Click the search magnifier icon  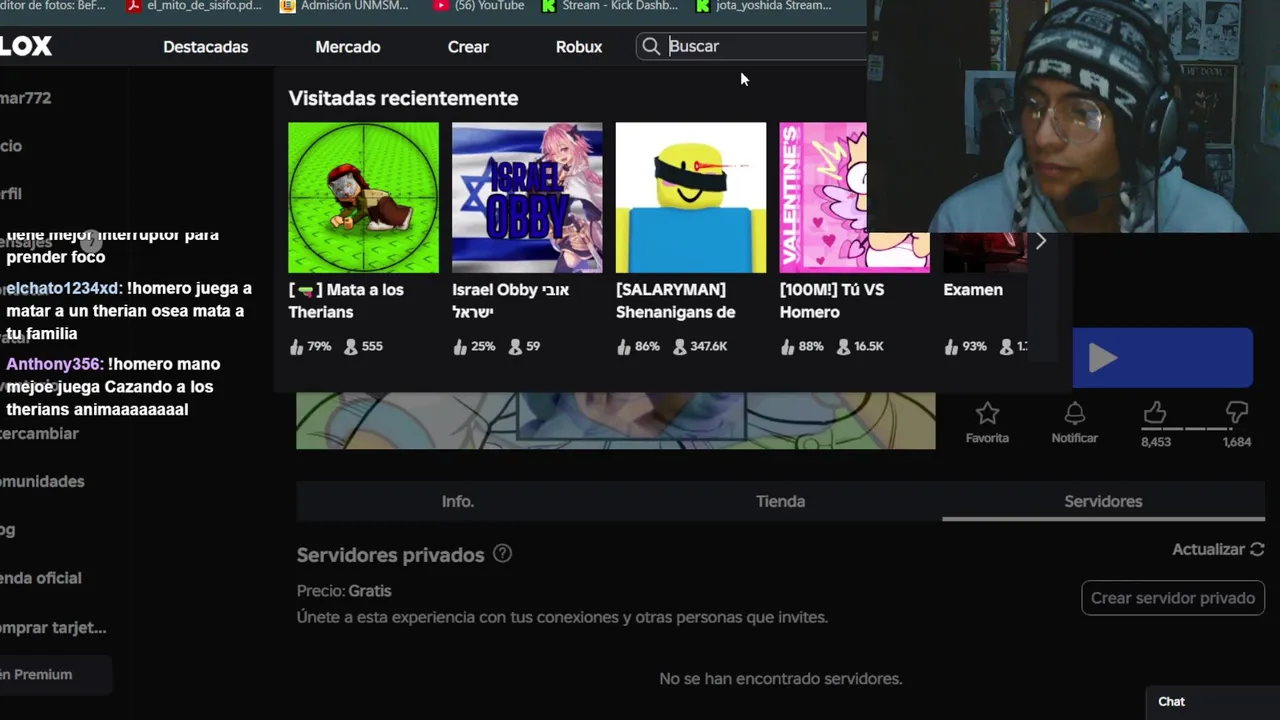point(651,46)
